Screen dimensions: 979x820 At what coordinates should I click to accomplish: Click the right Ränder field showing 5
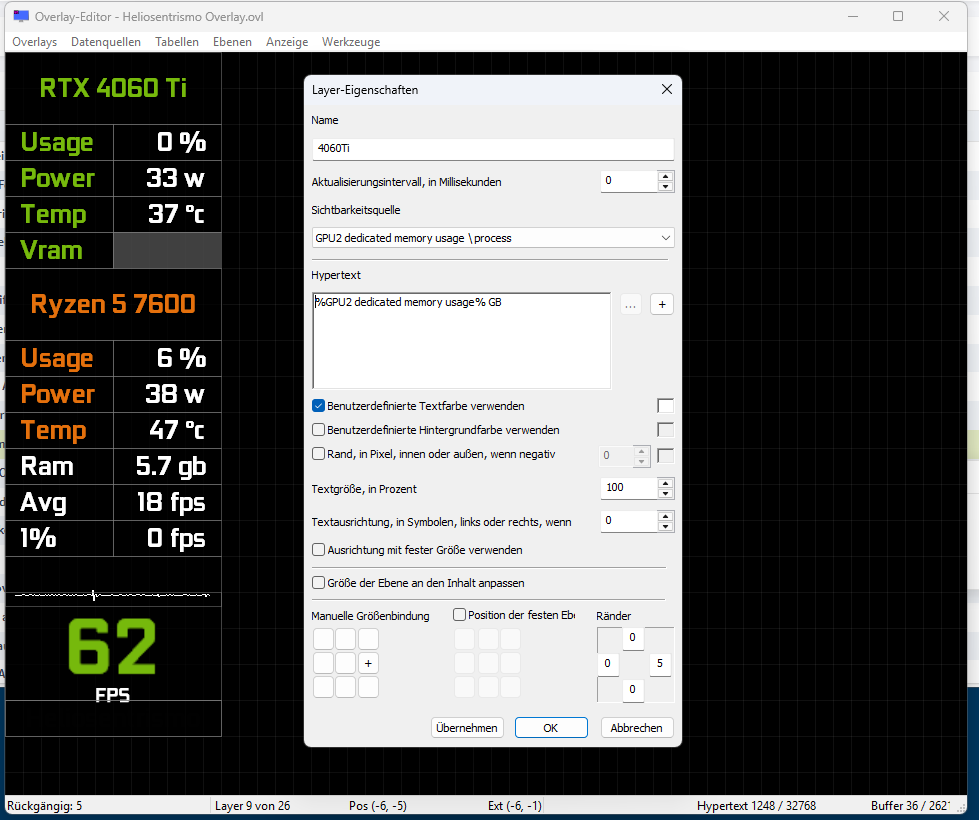coord(660,664)
